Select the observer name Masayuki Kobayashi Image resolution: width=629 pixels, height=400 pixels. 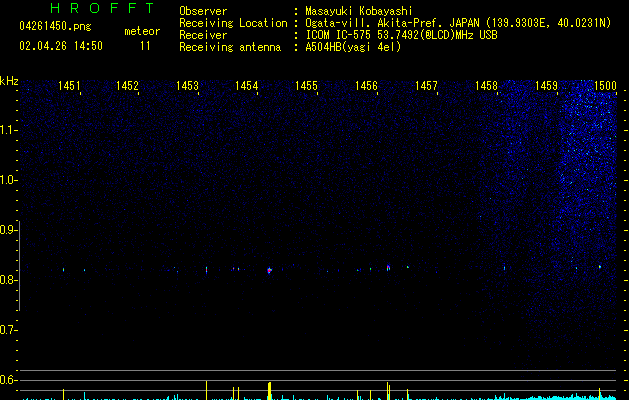(359, 11)
